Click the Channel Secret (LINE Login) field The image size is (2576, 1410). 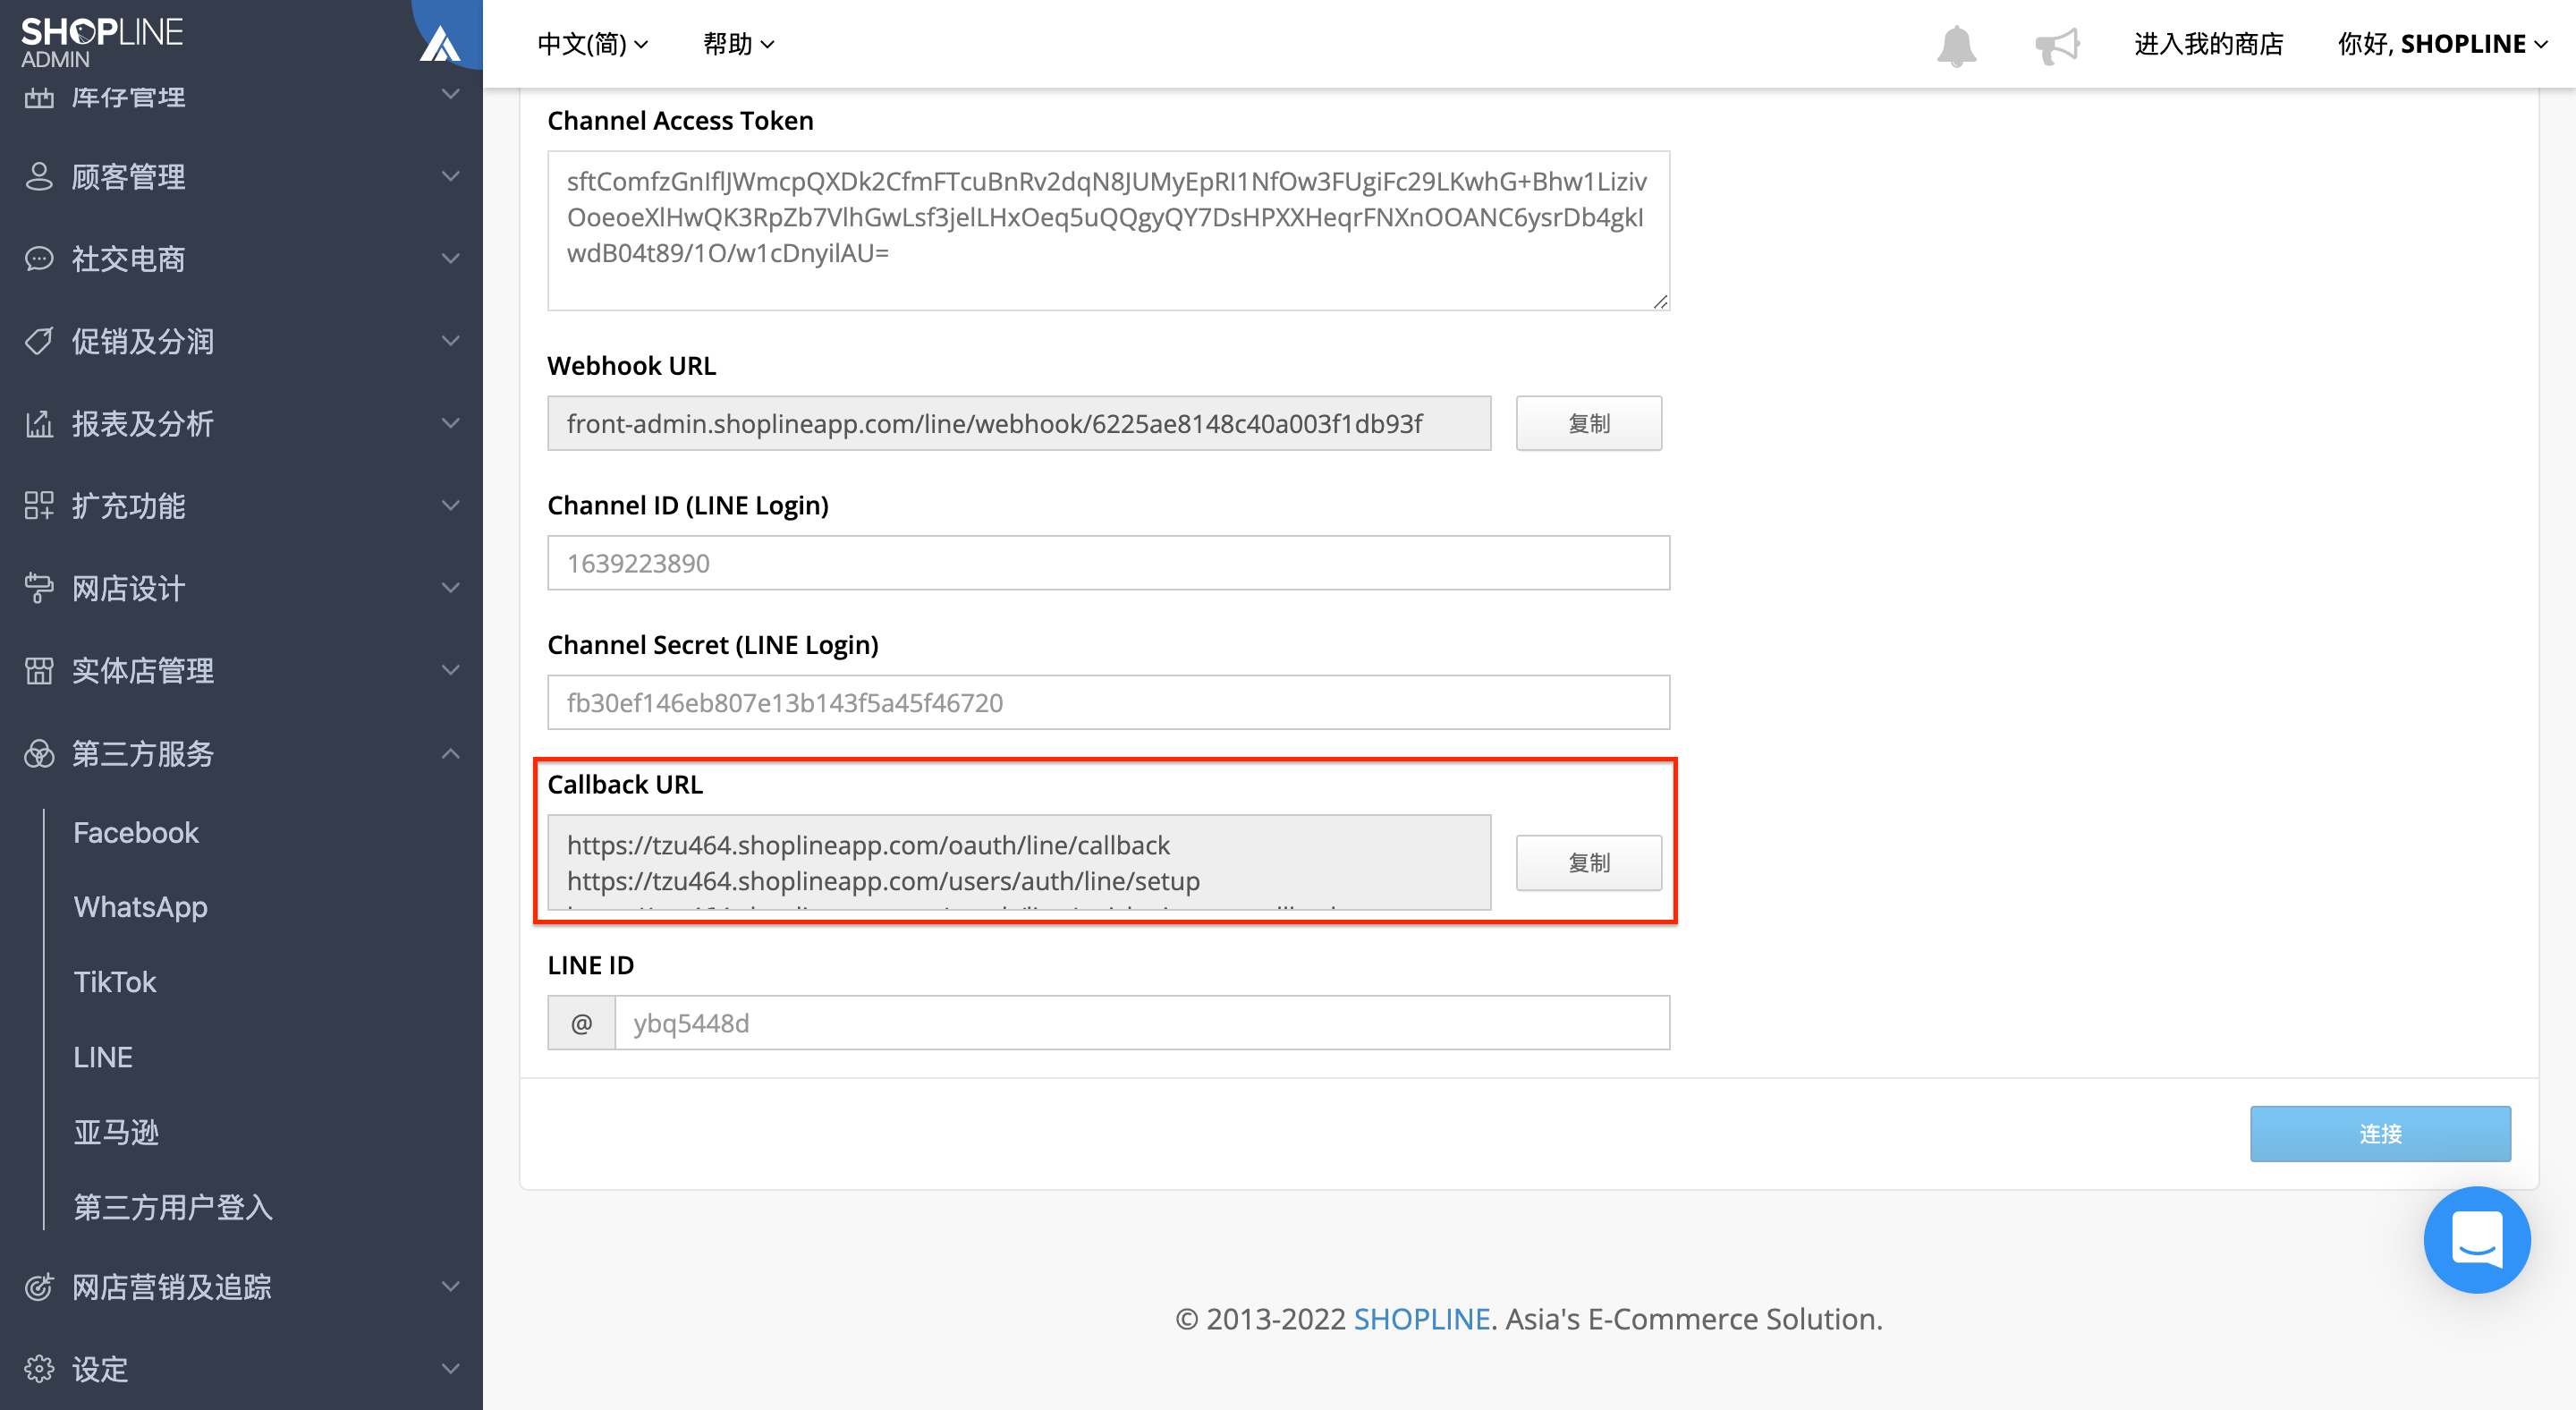coord(1108,702)
